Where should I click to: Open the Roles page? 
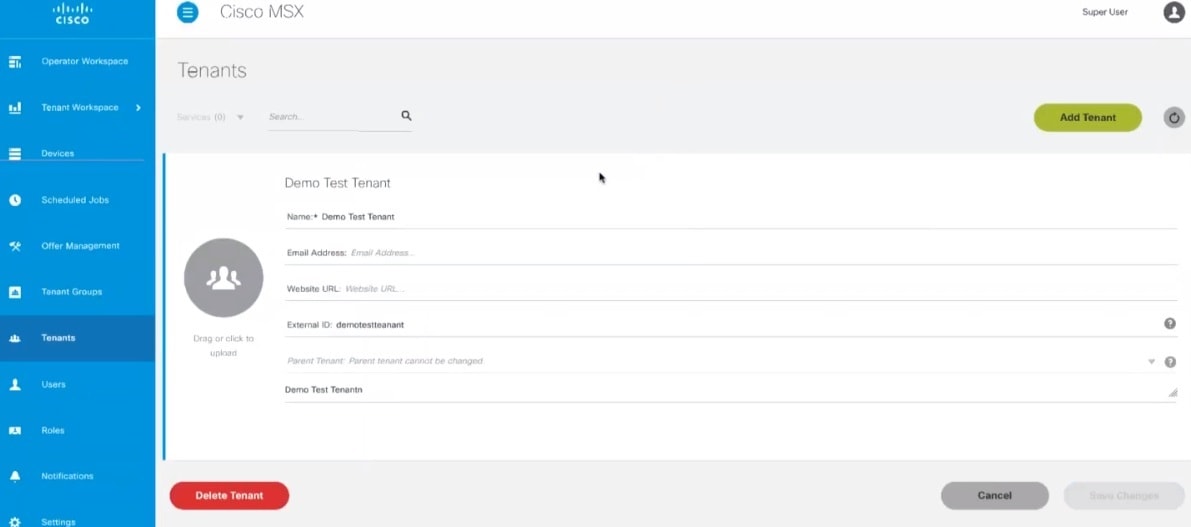[x=53, y=431]
